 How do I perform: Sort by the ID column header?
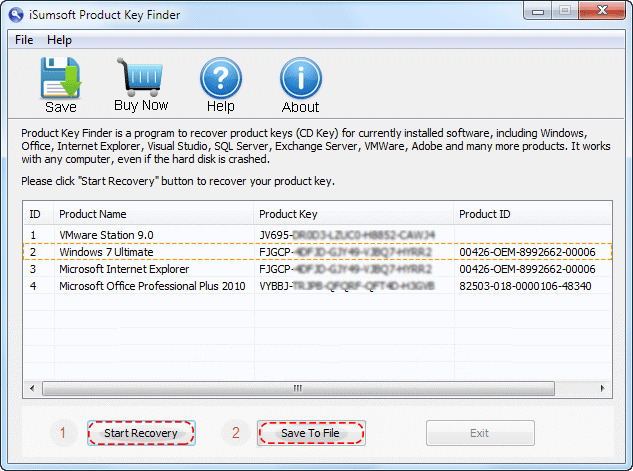[38, 214]
